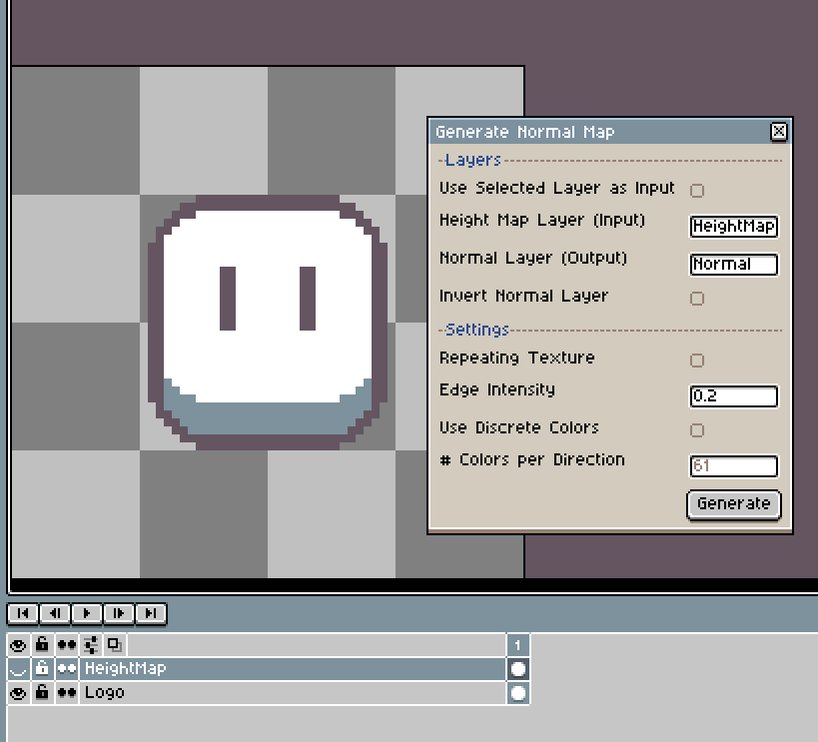Image resolution: width=818 pixels, height=742 pixels.
Task: Jump to the last frame
Action: [x=151, y=614]
